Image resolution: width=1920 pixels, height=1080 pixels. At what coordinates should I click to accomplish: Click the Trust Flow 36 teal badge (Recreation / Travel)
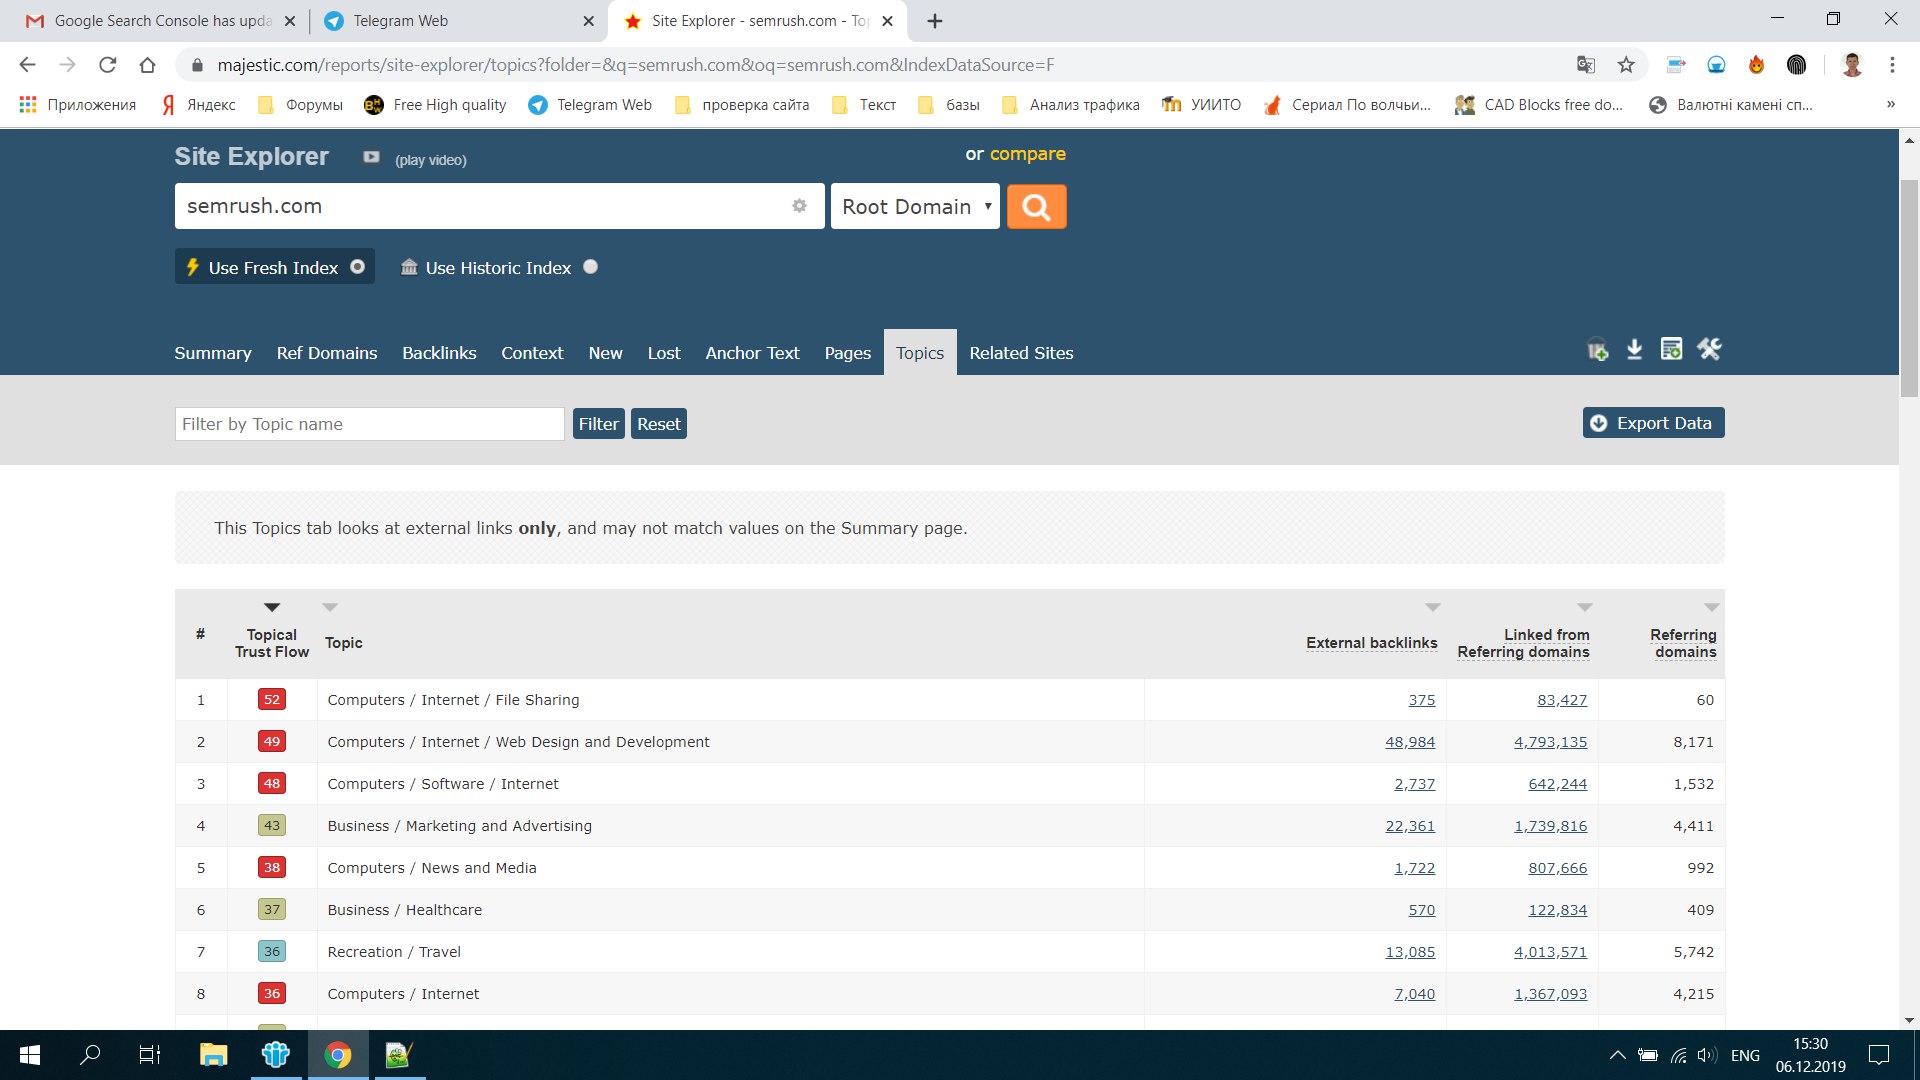pyautogui.click(x=272, y=952)
